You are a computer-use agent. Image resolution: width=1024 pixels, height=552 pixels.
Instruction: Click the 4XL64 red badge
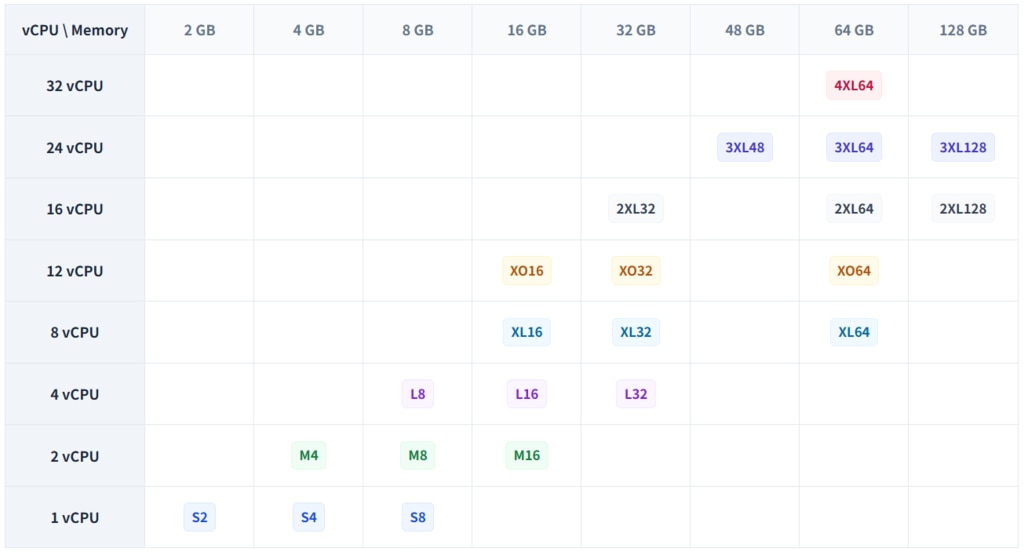pos(854,86)
